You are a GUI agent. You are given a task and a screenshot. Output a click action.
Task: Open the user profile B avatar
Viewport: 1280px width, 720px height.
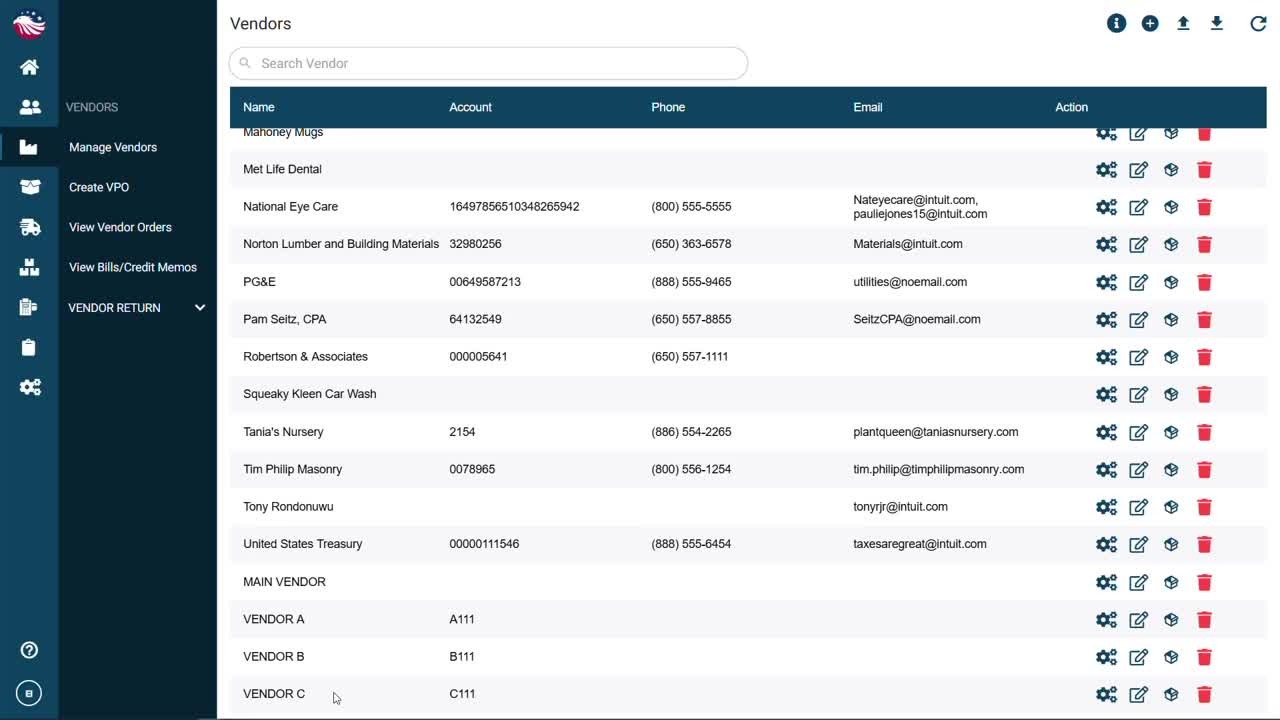(29, 693)
